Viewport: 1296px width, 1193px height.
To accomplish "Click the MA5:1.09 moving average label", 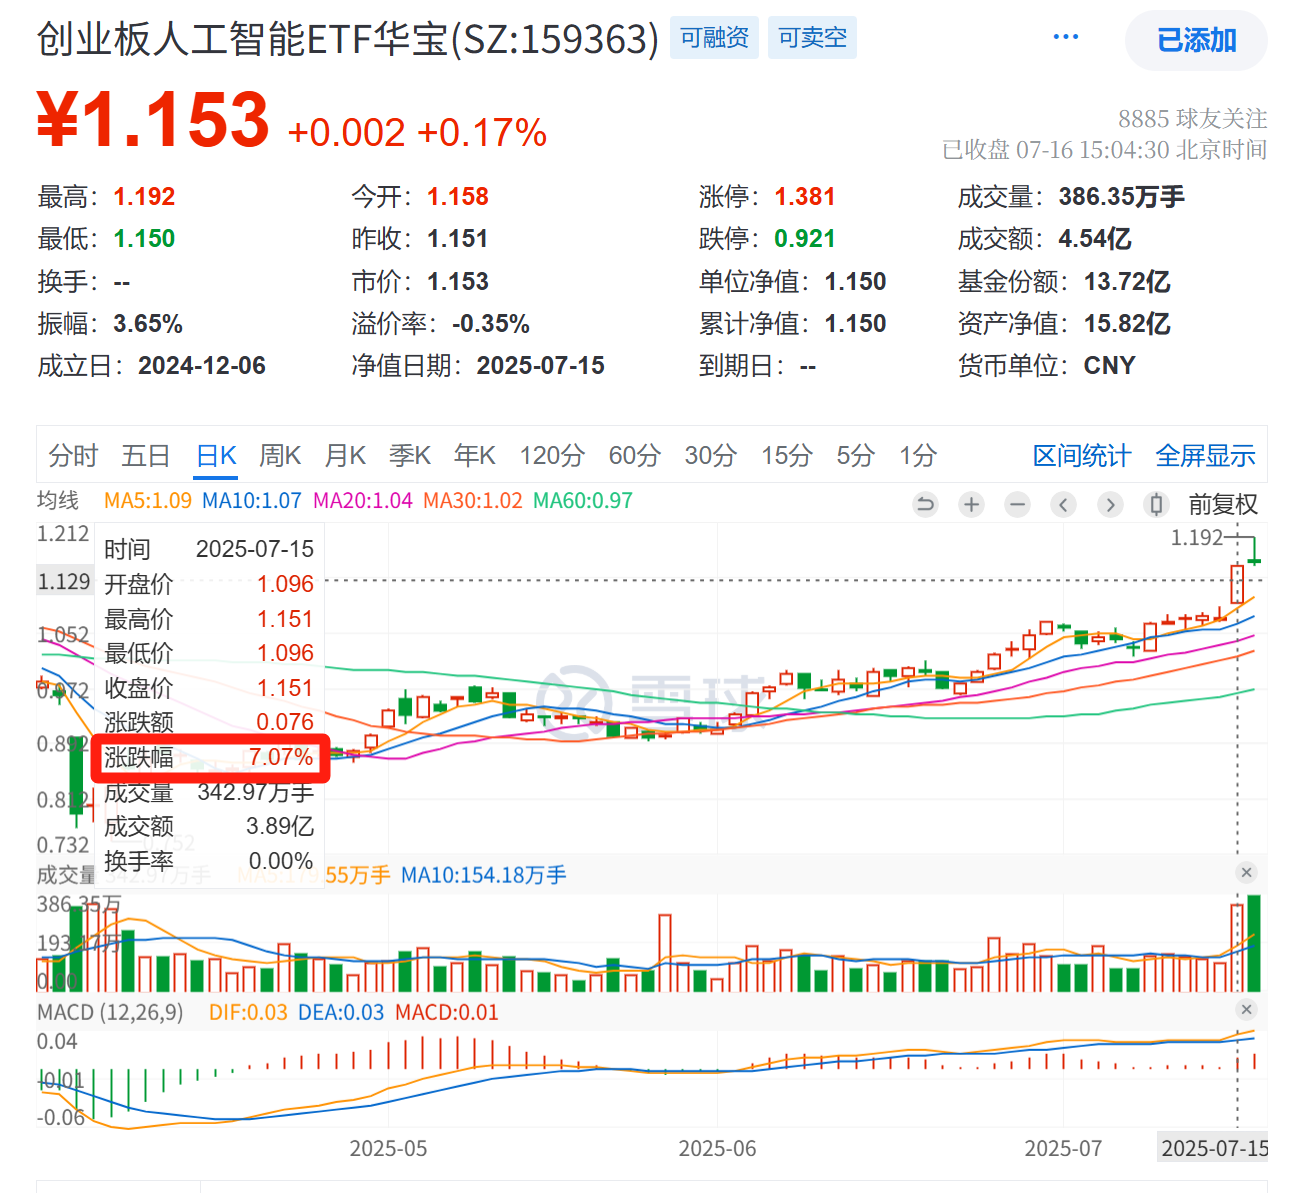I will pyautogui.click(x=148, y=501).
